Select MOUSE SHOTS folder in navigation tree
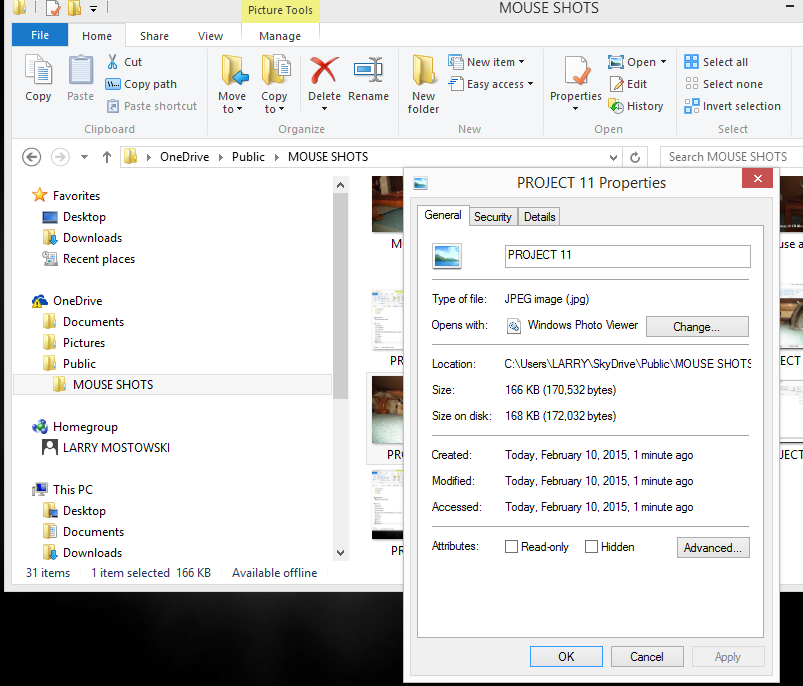The height and width of the screenshot is (686, 803). pyautogui.click(x=172, y=384)
